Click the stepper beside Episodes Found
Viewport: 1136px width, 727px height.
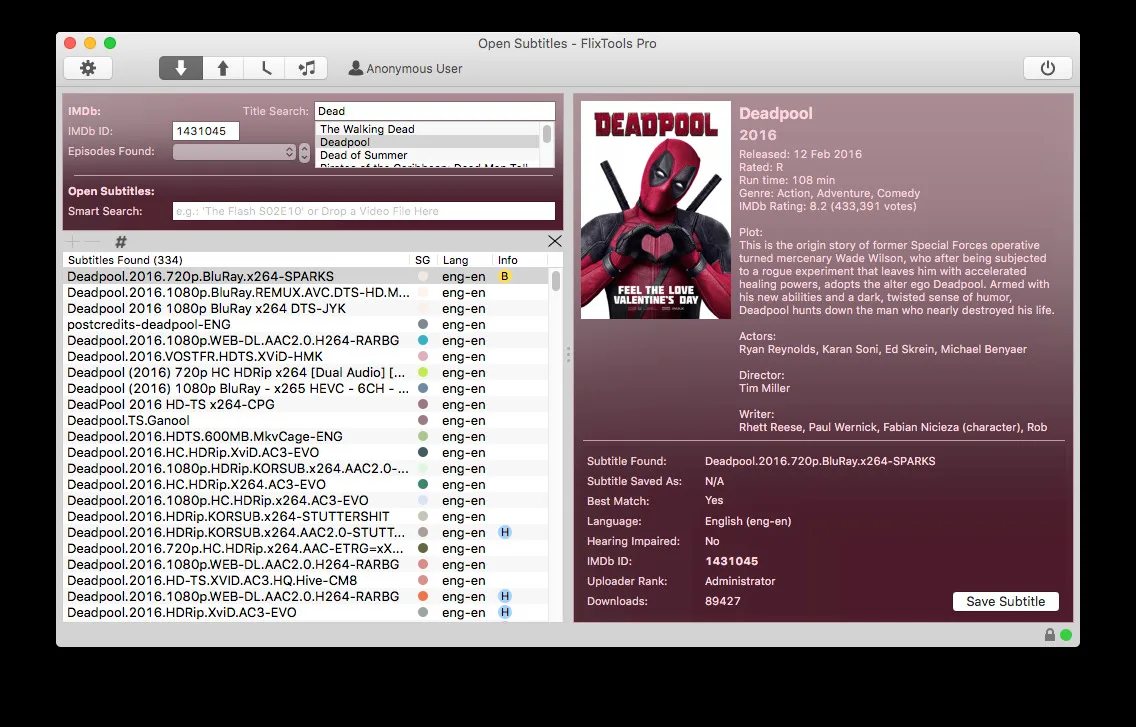[305, 152]
